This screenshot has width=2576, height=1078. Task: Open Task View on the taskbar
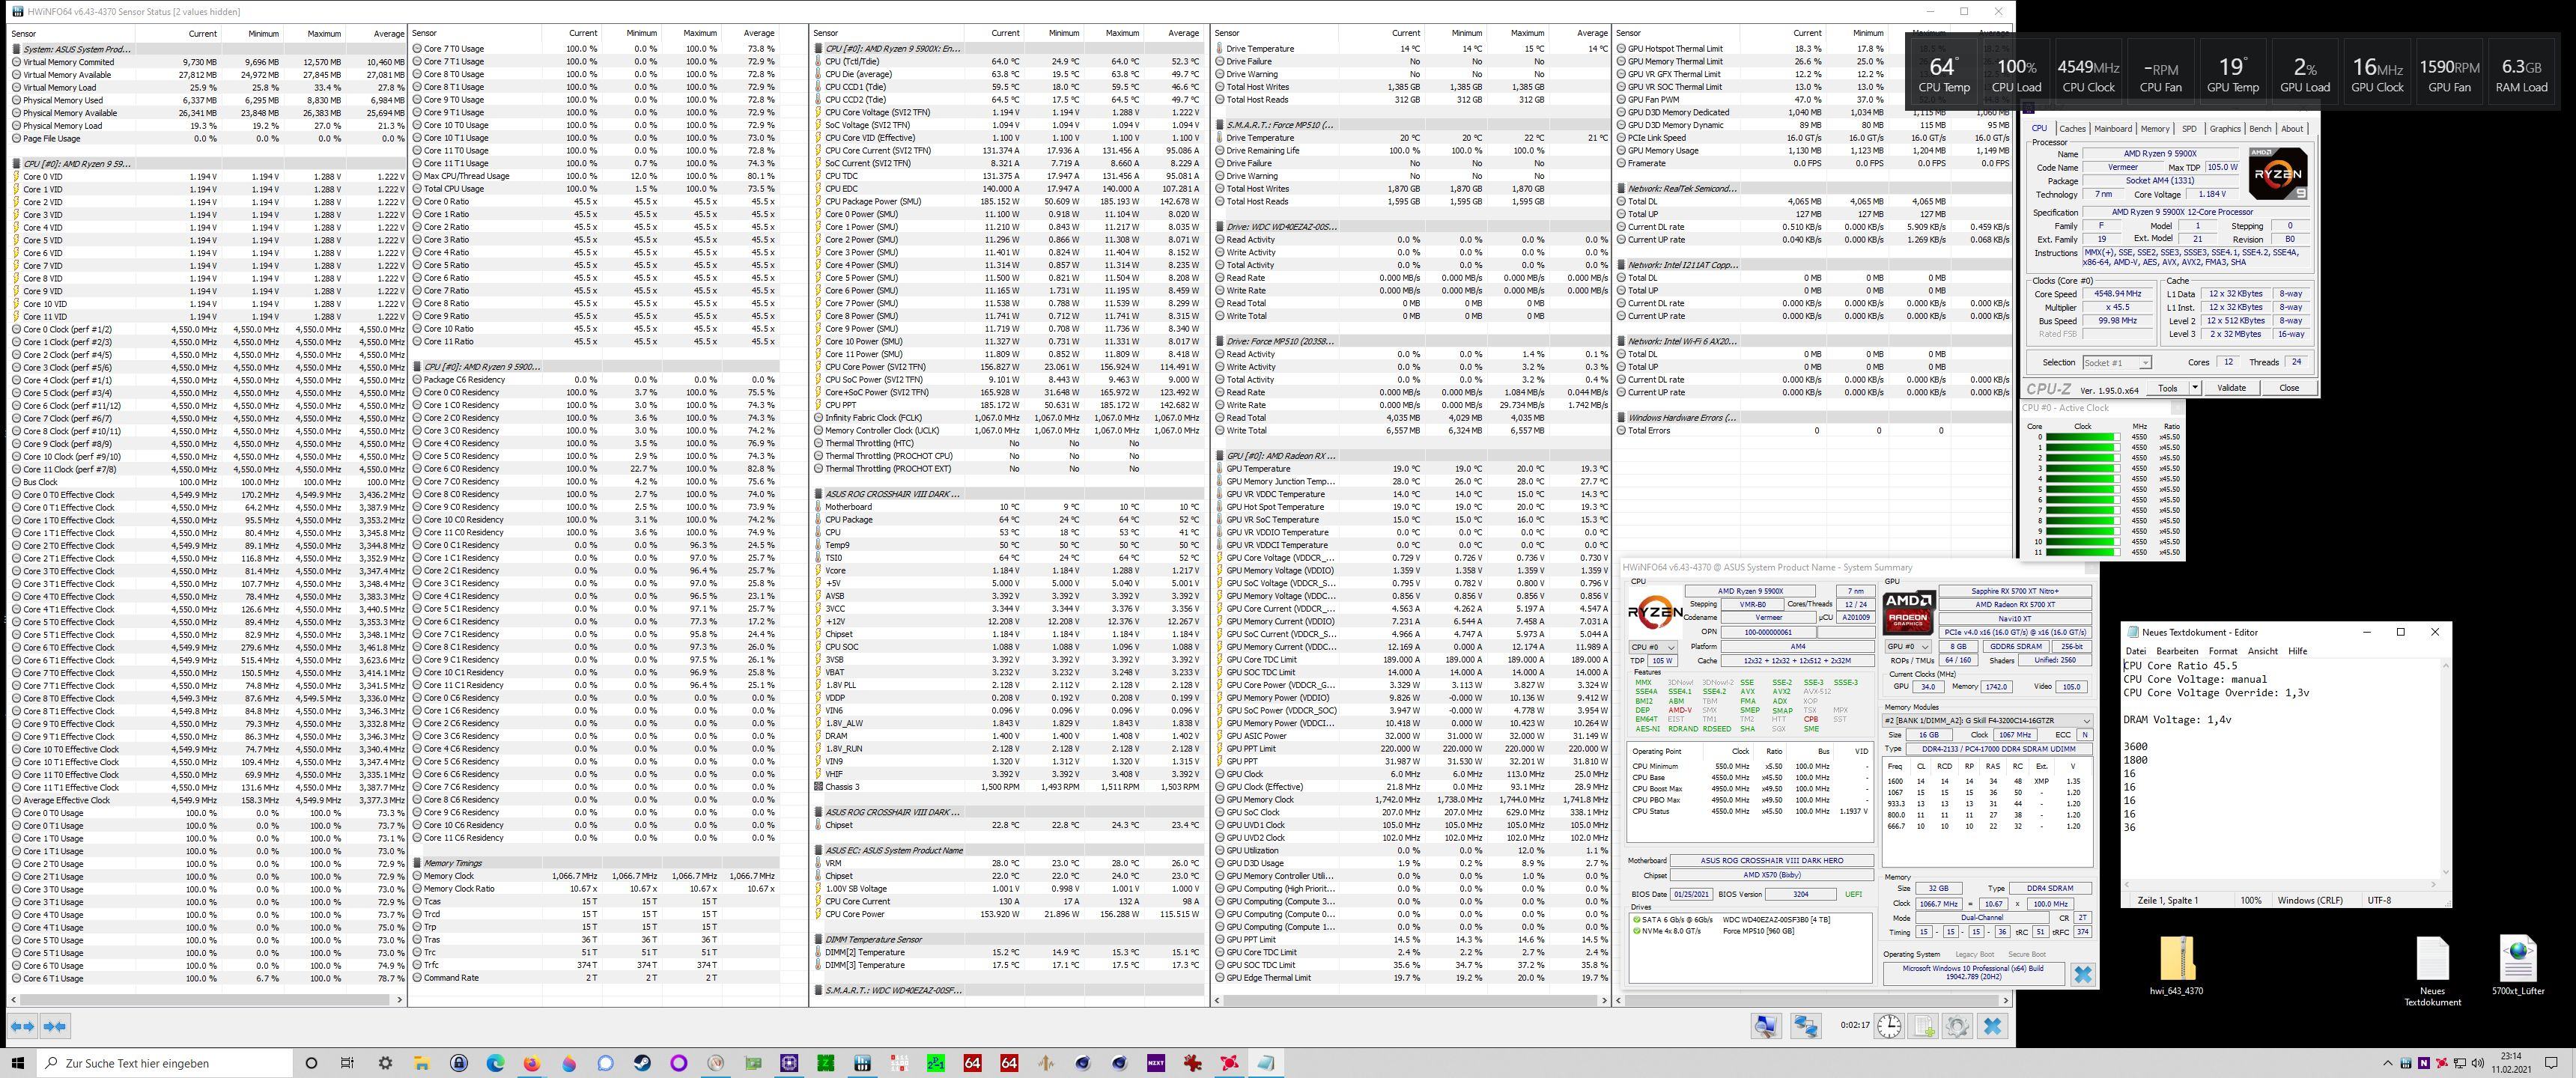347,1063
